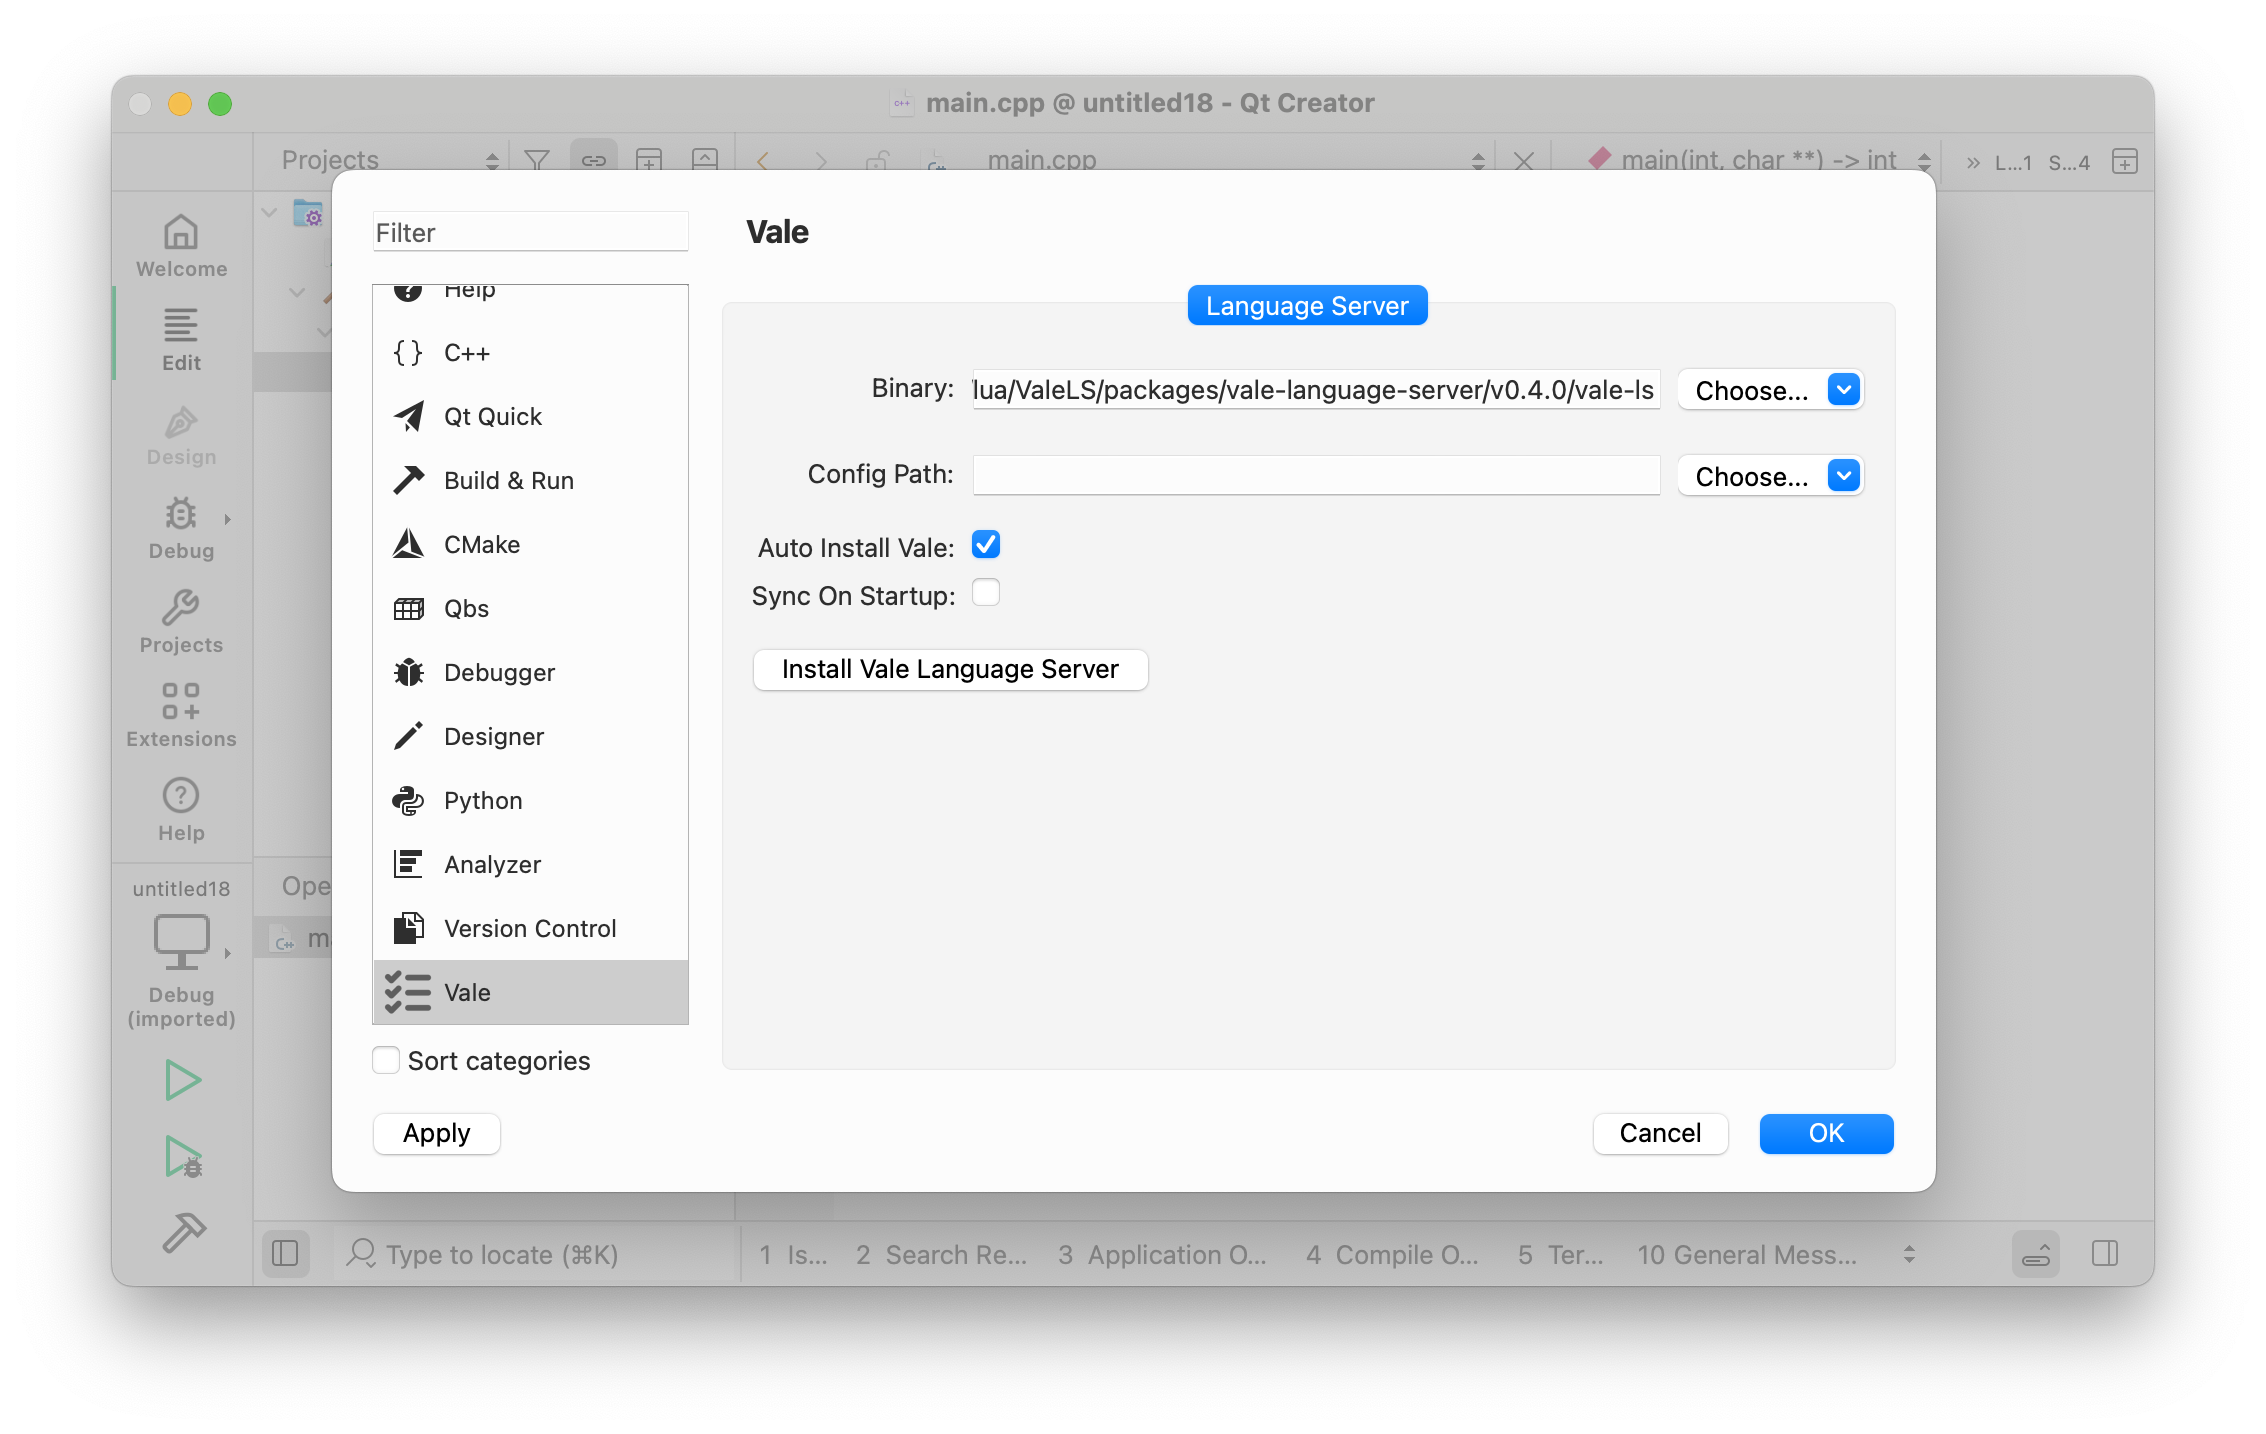This screenshot has height=1434, width=2266.
Task: Enable the Sync On Startup checkbox
Action: pyautogui.click(x=986, y=593)
